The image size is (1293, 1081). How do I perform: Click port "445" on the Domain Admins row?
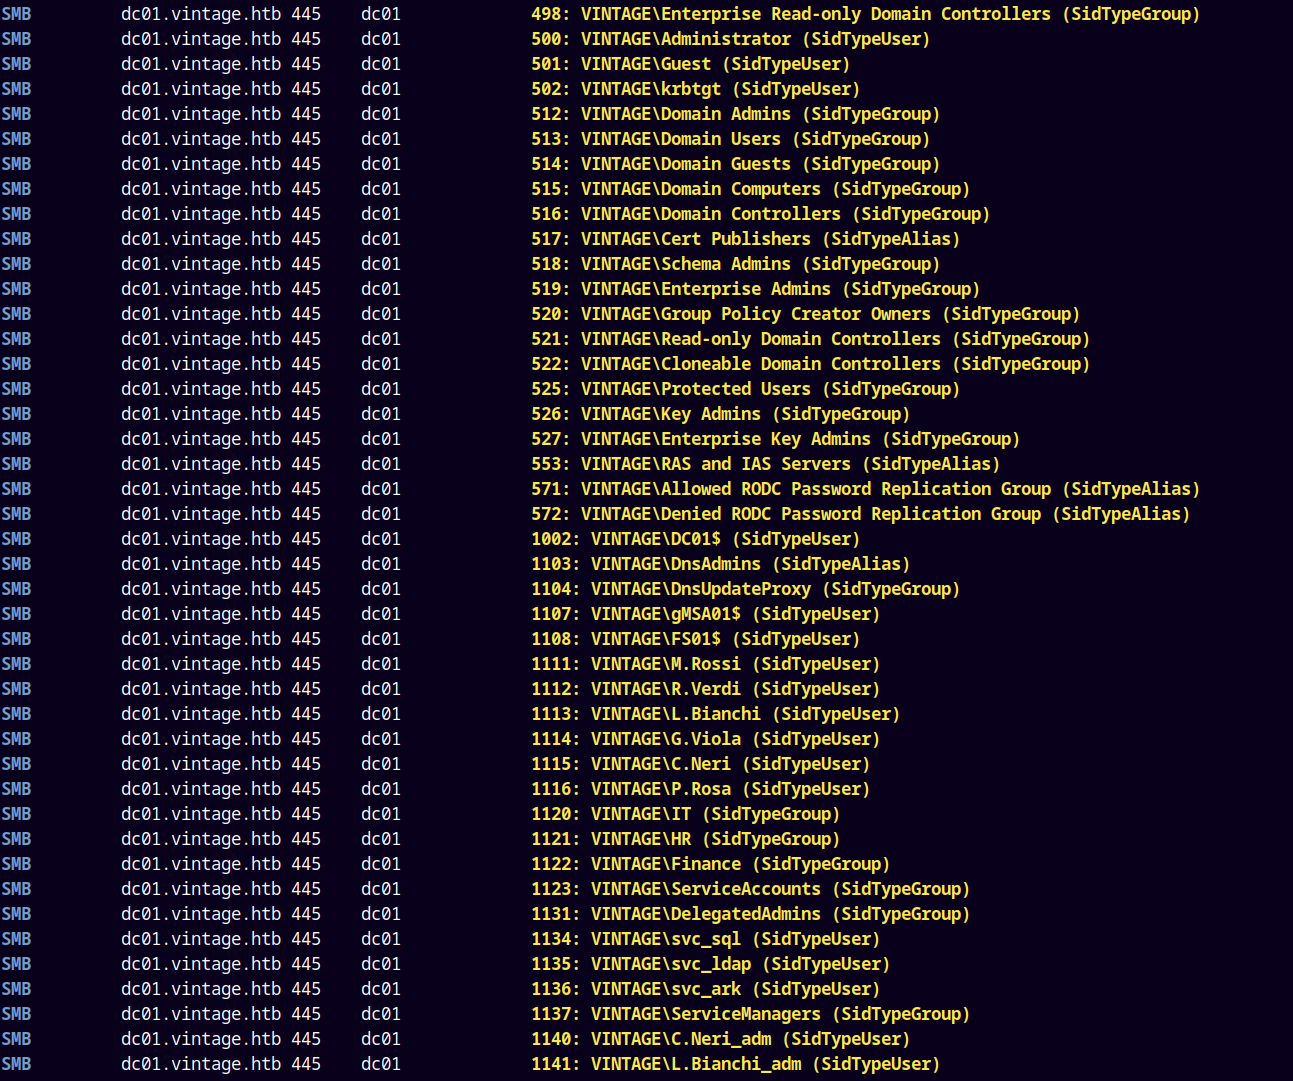click(x=306, y=114)
